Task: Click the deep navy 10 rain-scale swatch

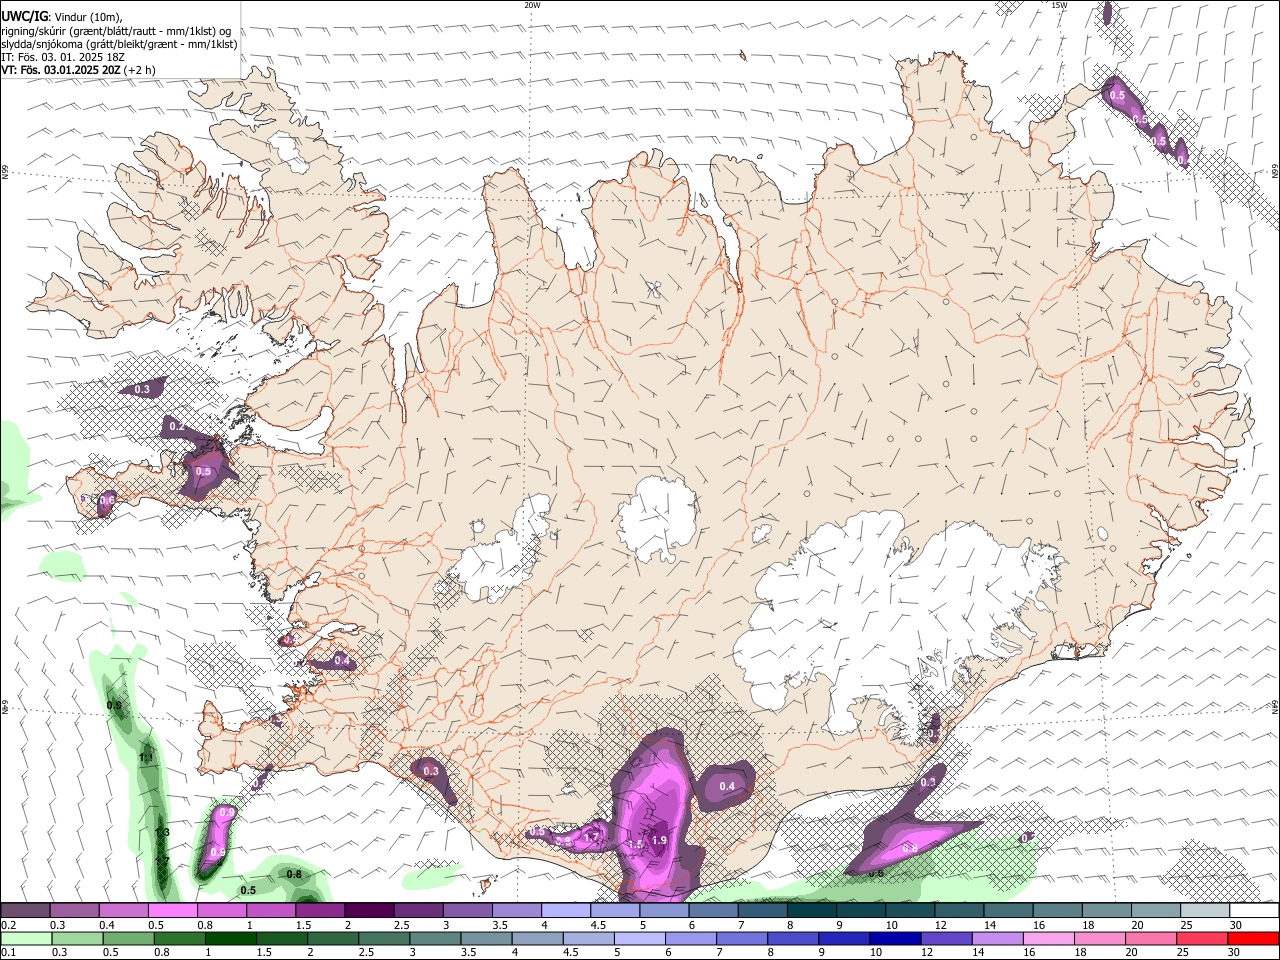Action: [x=895, y=938]
